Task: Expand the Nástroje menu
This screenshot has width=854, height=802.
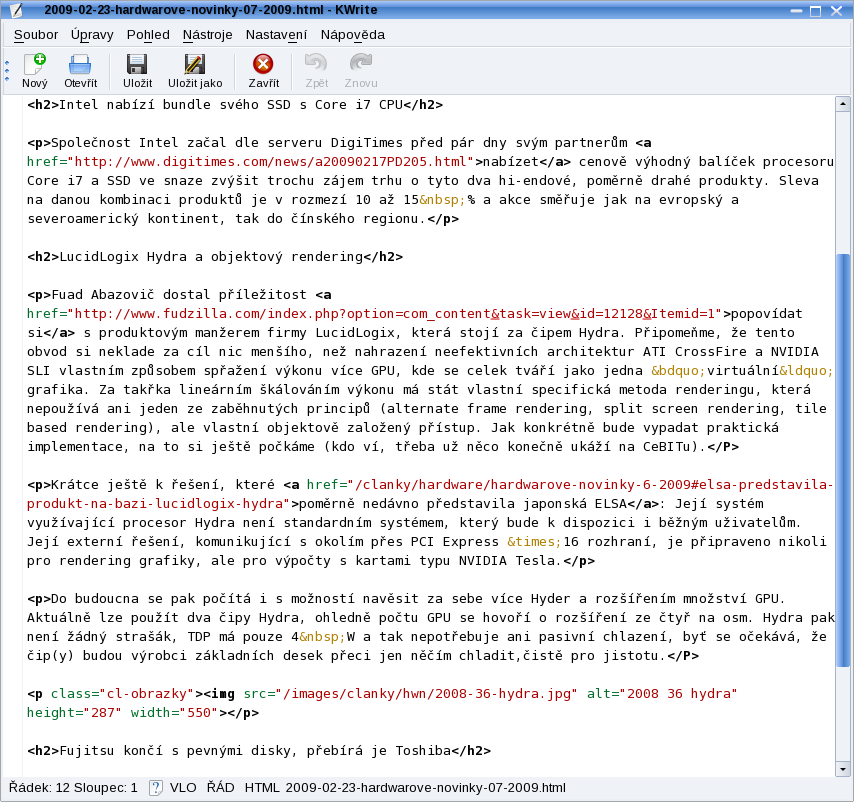Action: point(208,35)
